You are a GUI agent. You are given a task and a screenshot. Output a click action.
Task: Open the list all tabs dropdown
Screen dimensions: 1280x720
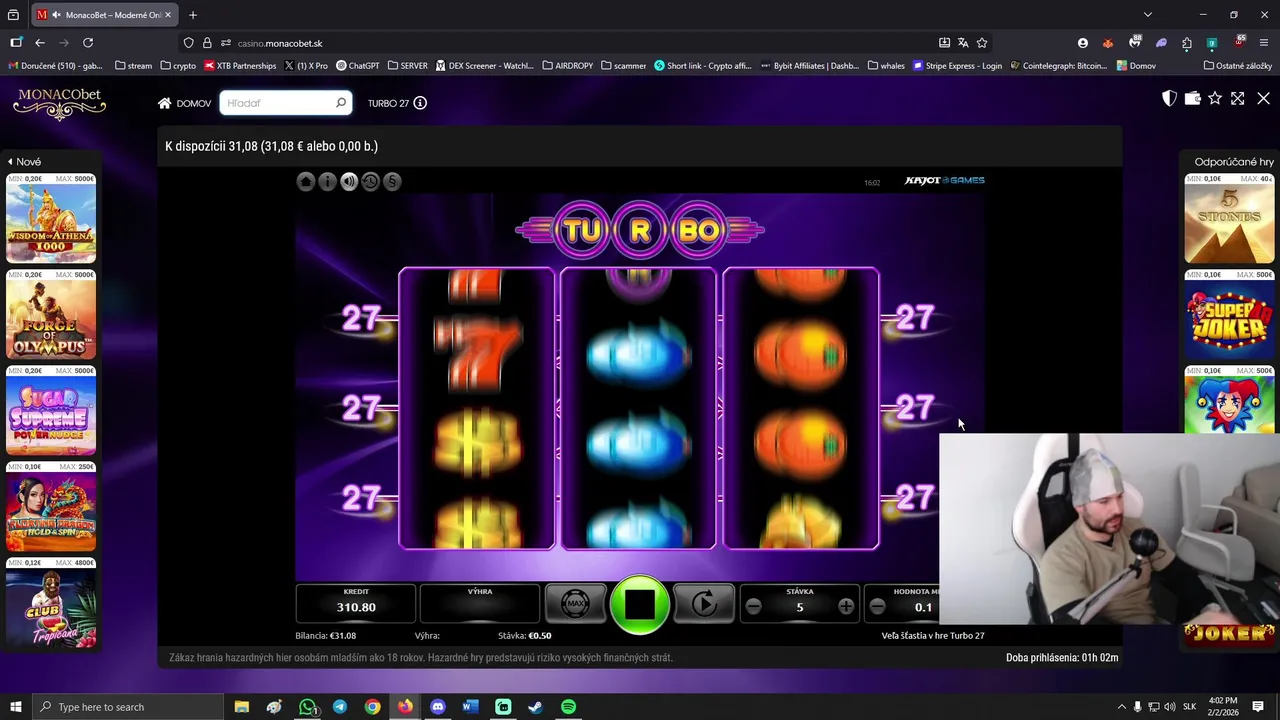pyautogui.click(x=1148, y=15)
